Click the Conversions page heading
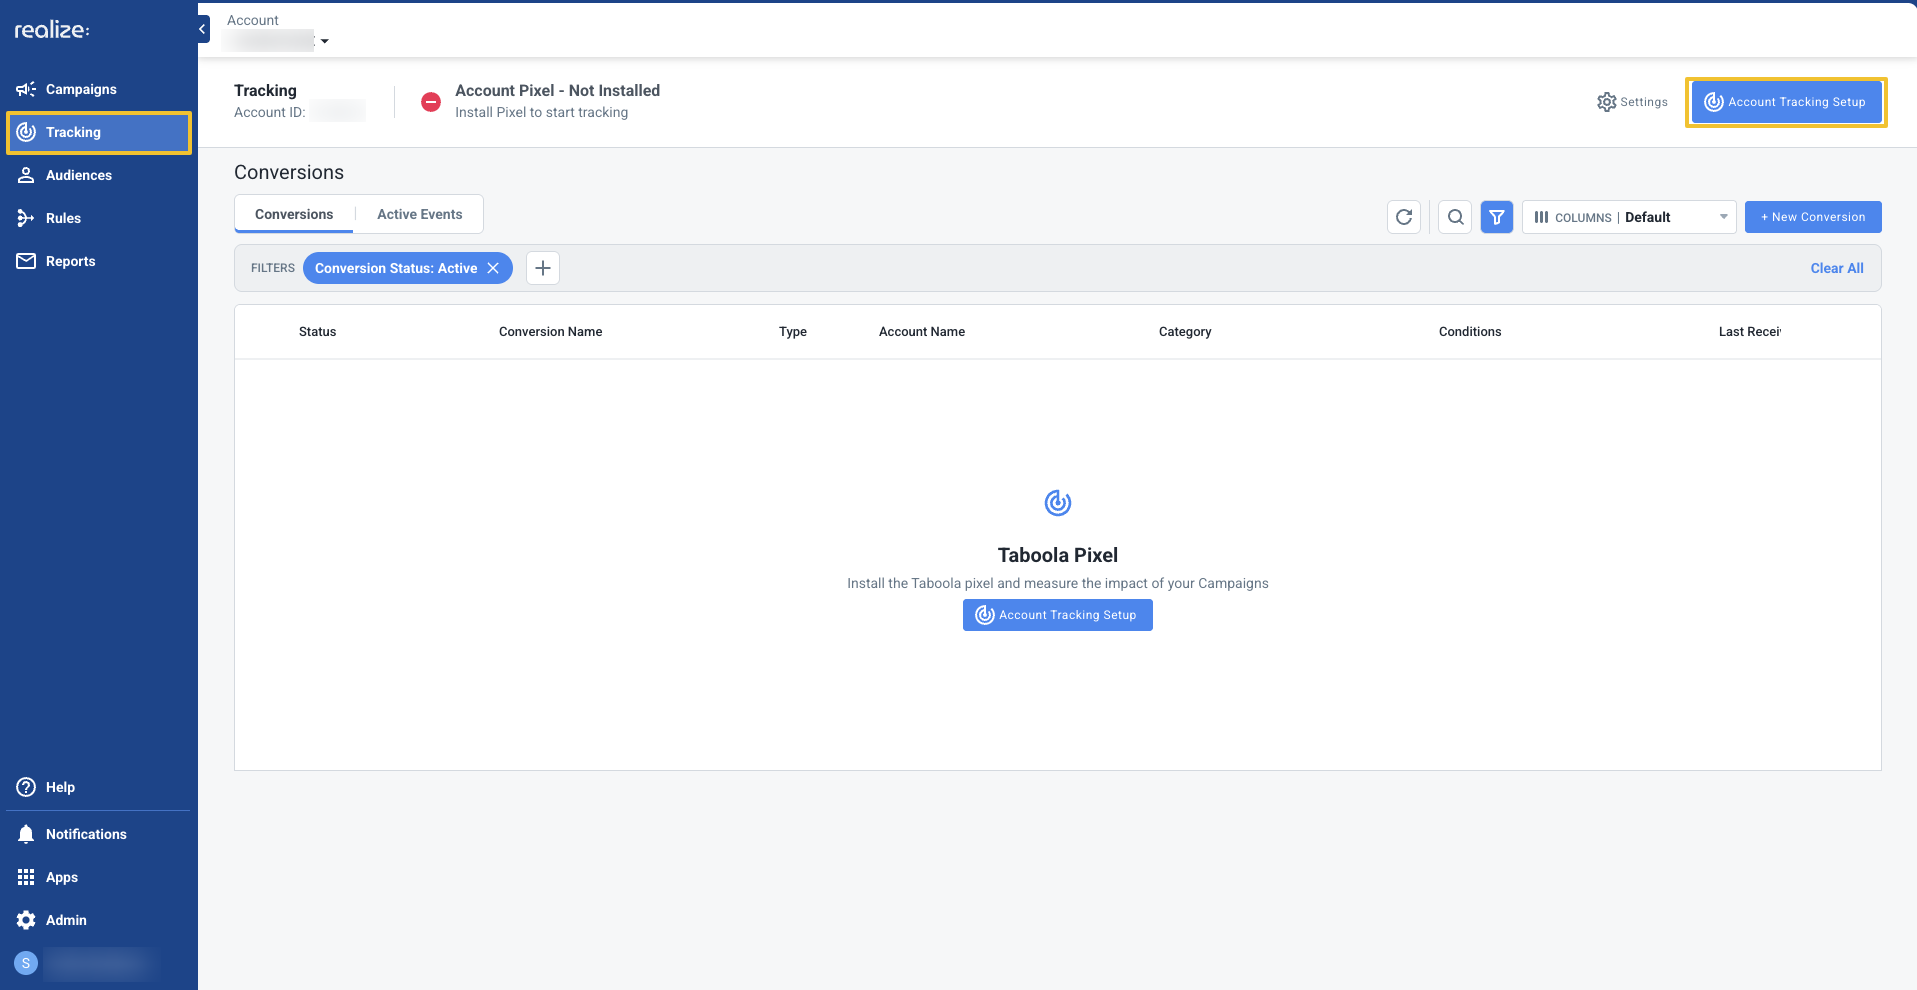This screenshot has width=1917, height=990. [289, 172]
